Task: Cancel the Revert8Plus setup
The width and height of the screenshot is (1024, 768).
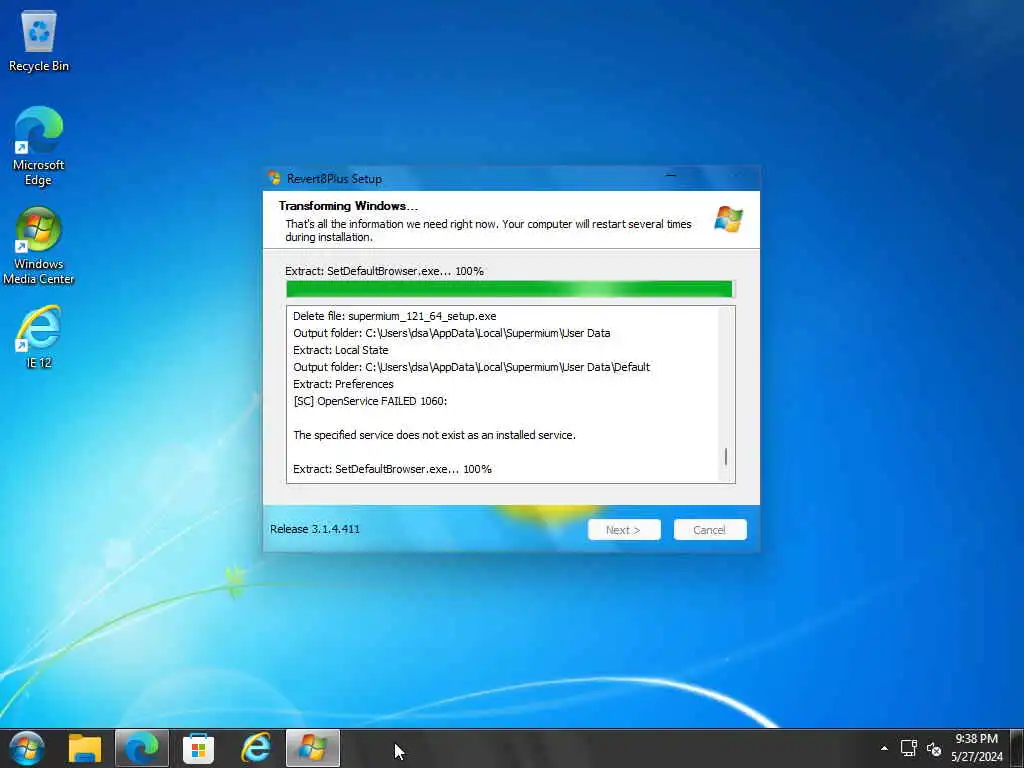Action: click(x=709, y=530)
